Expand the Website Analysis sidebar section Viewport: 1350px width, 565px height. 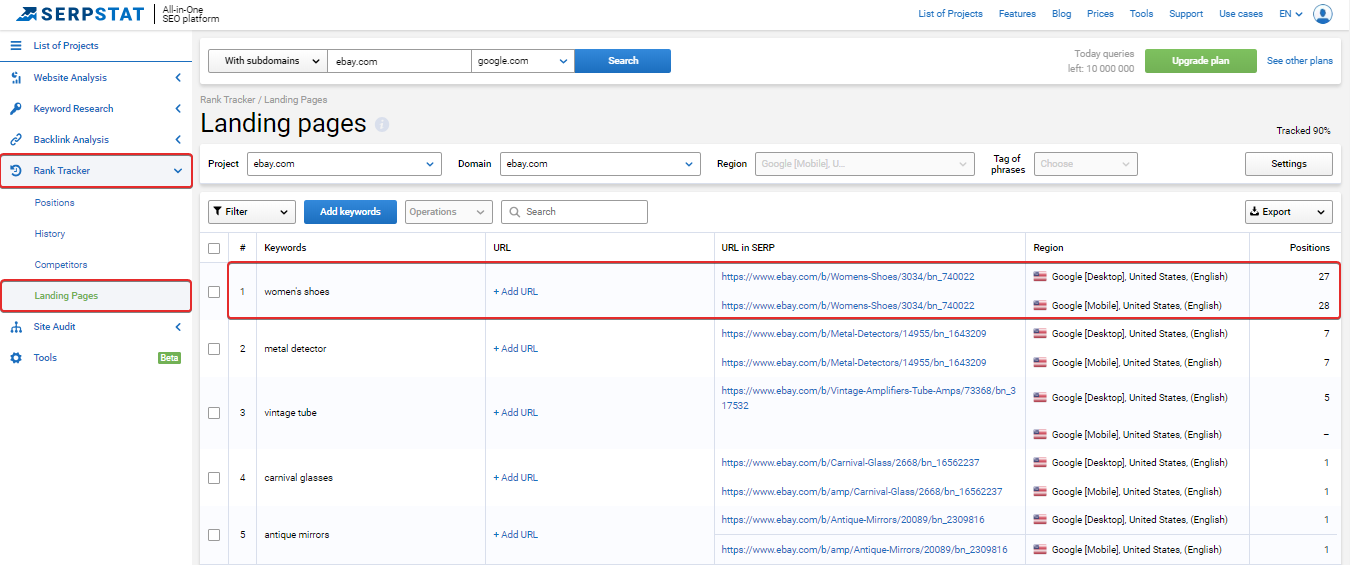pos(178,77)
